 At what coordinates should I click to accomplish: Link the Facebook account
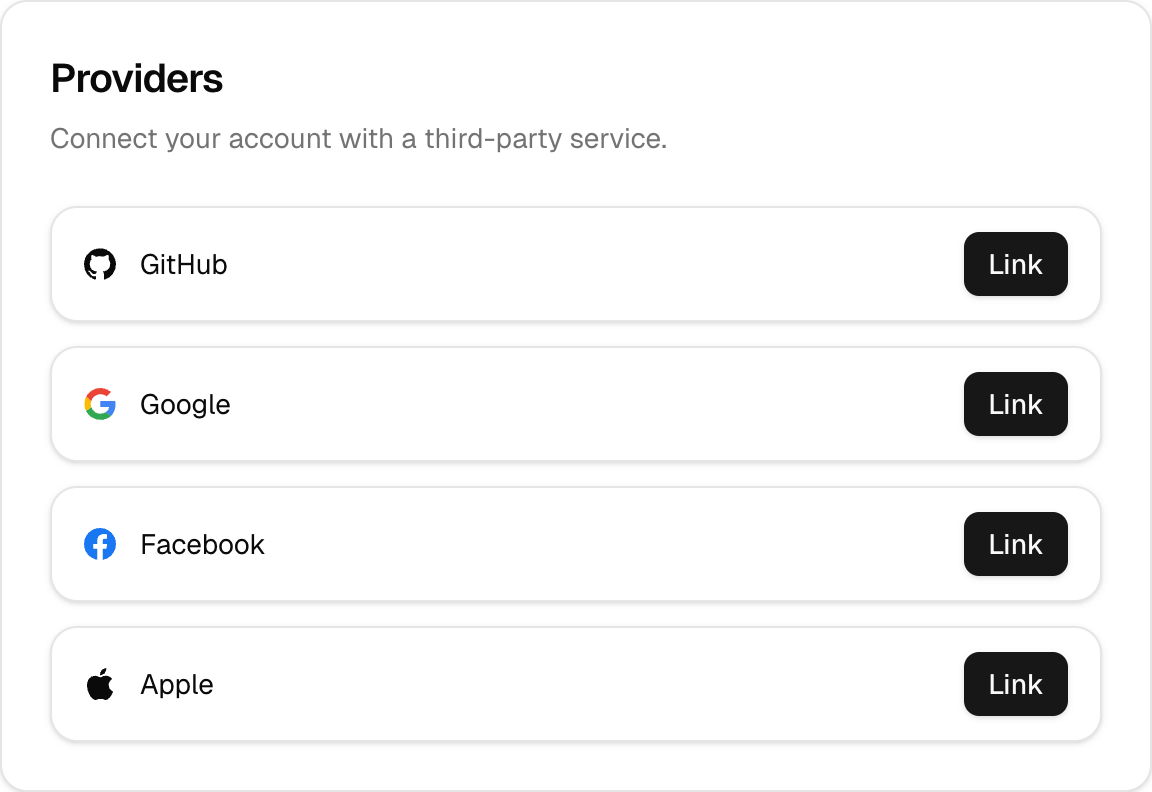click(1015, 544)
